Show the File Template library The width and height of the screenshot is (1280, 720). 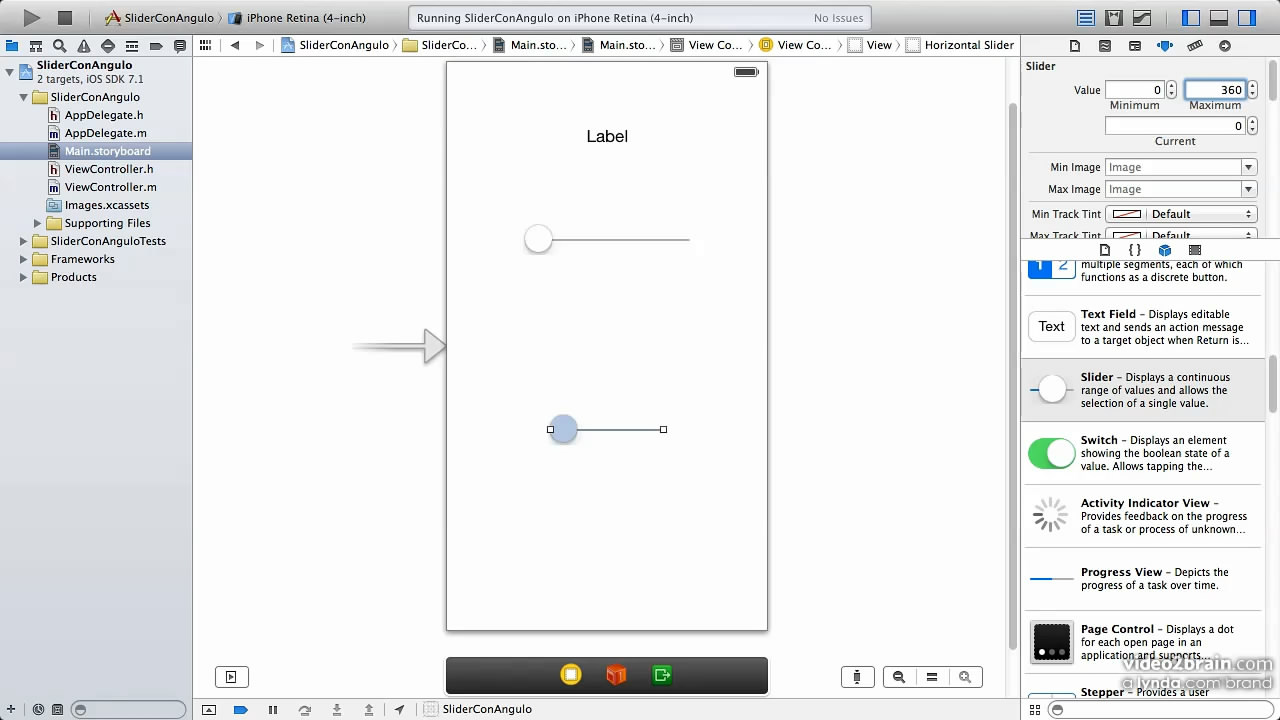click(x=1105, y=250)
